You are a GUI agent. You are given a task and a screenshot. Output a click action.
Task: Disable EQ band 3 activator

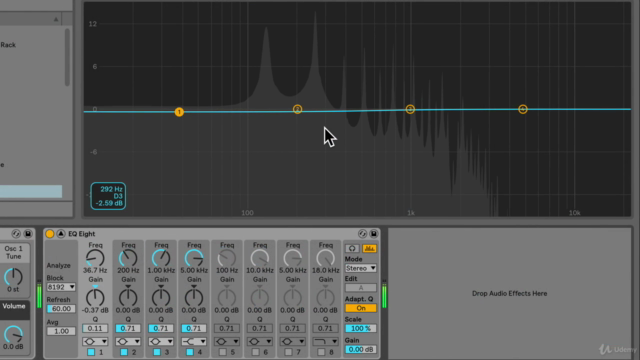pos(157,352)
